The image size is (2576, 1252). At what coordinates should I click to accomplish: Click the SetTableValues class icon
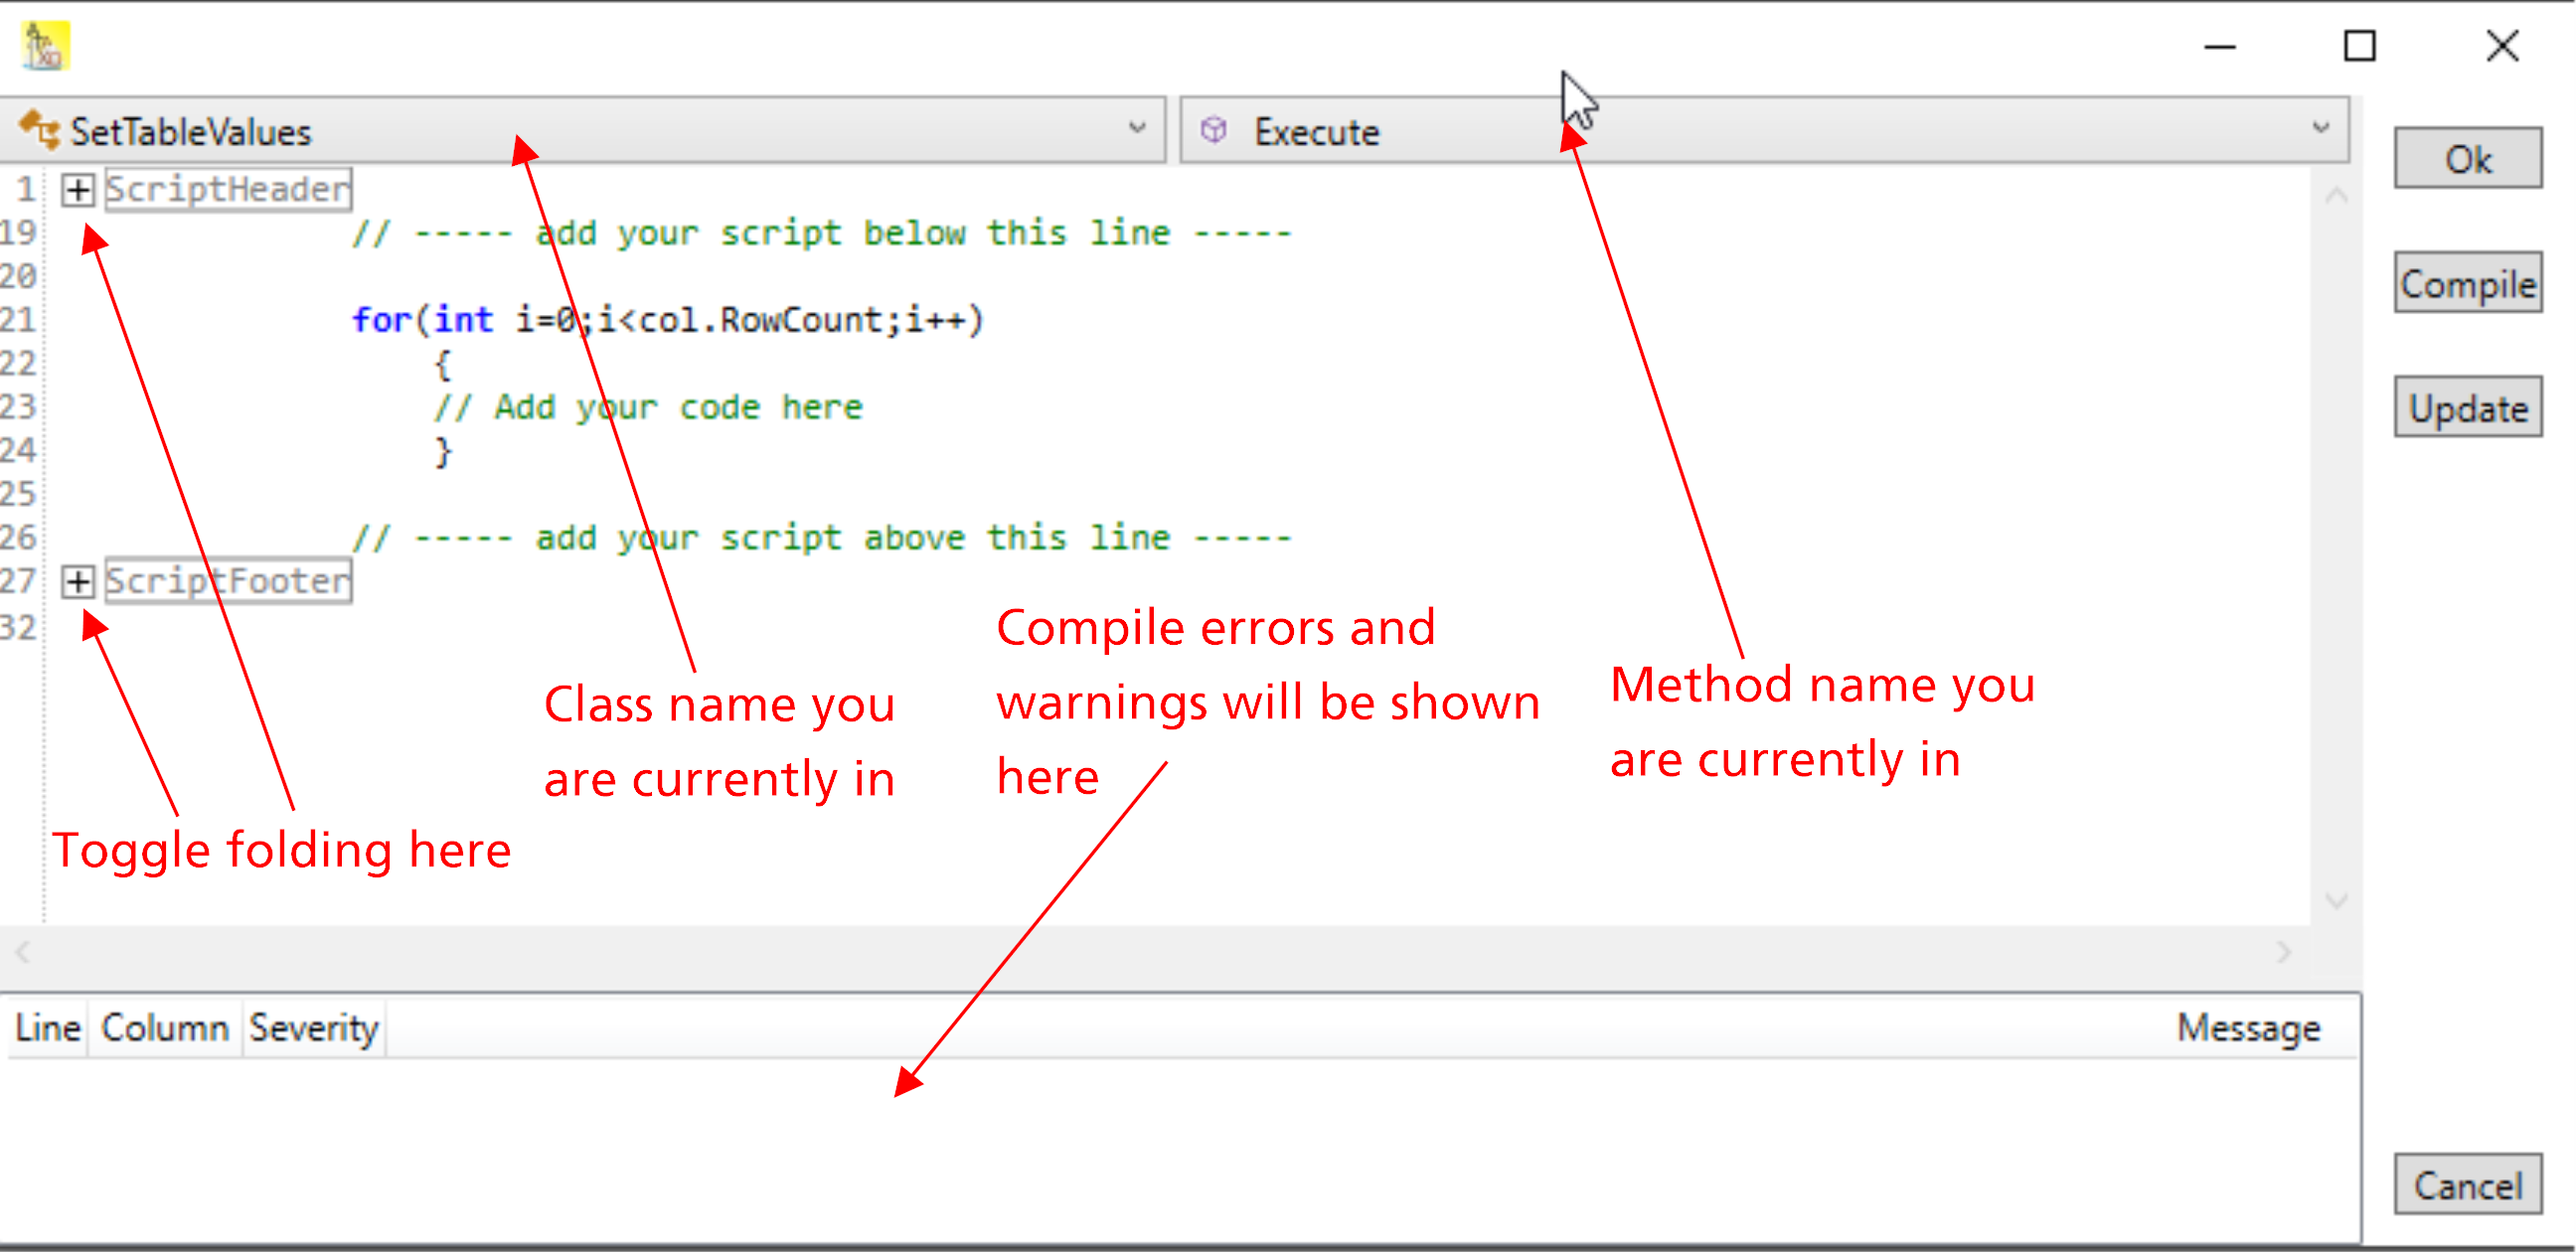pyautogui.click(x=42, y=129)
